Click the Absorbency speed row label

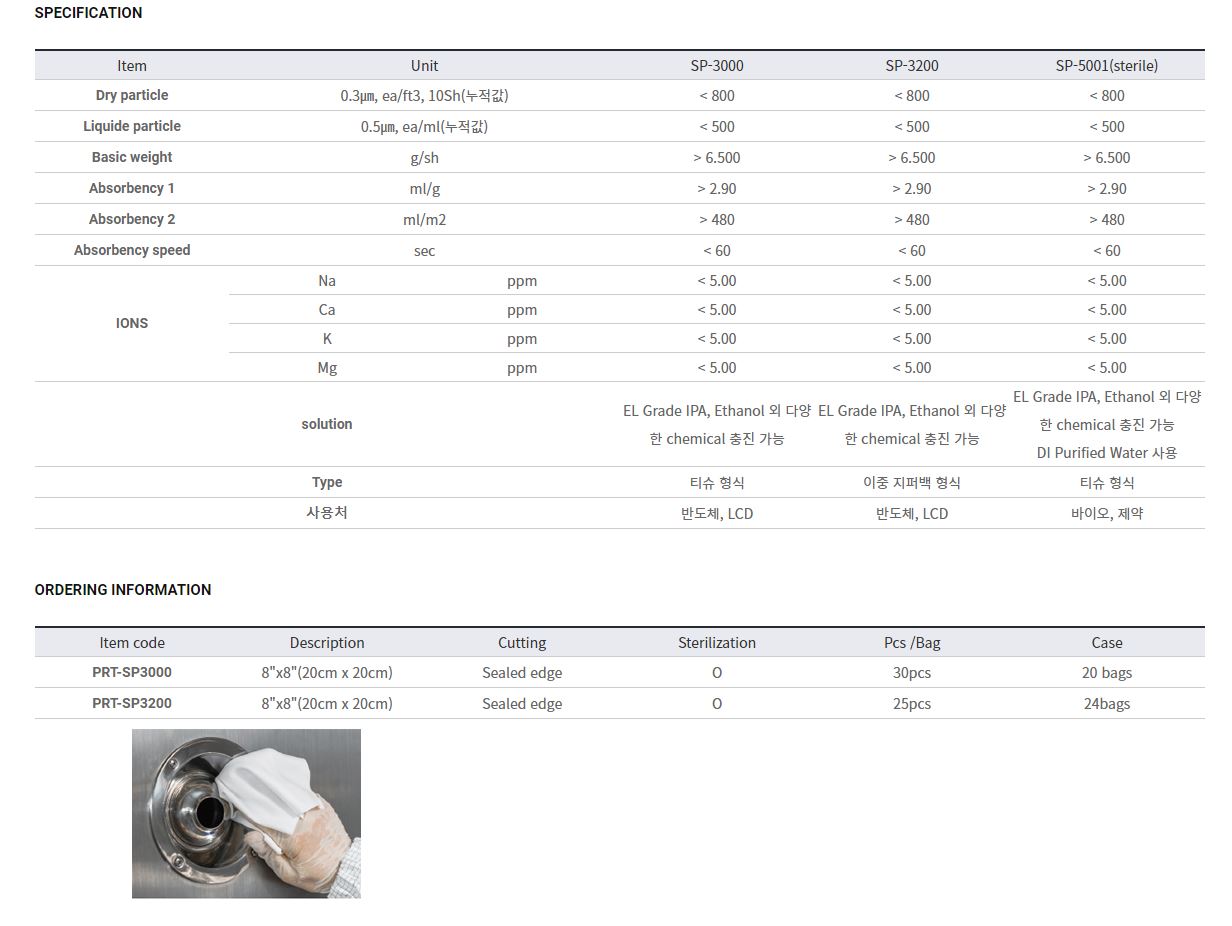point(132,251)
